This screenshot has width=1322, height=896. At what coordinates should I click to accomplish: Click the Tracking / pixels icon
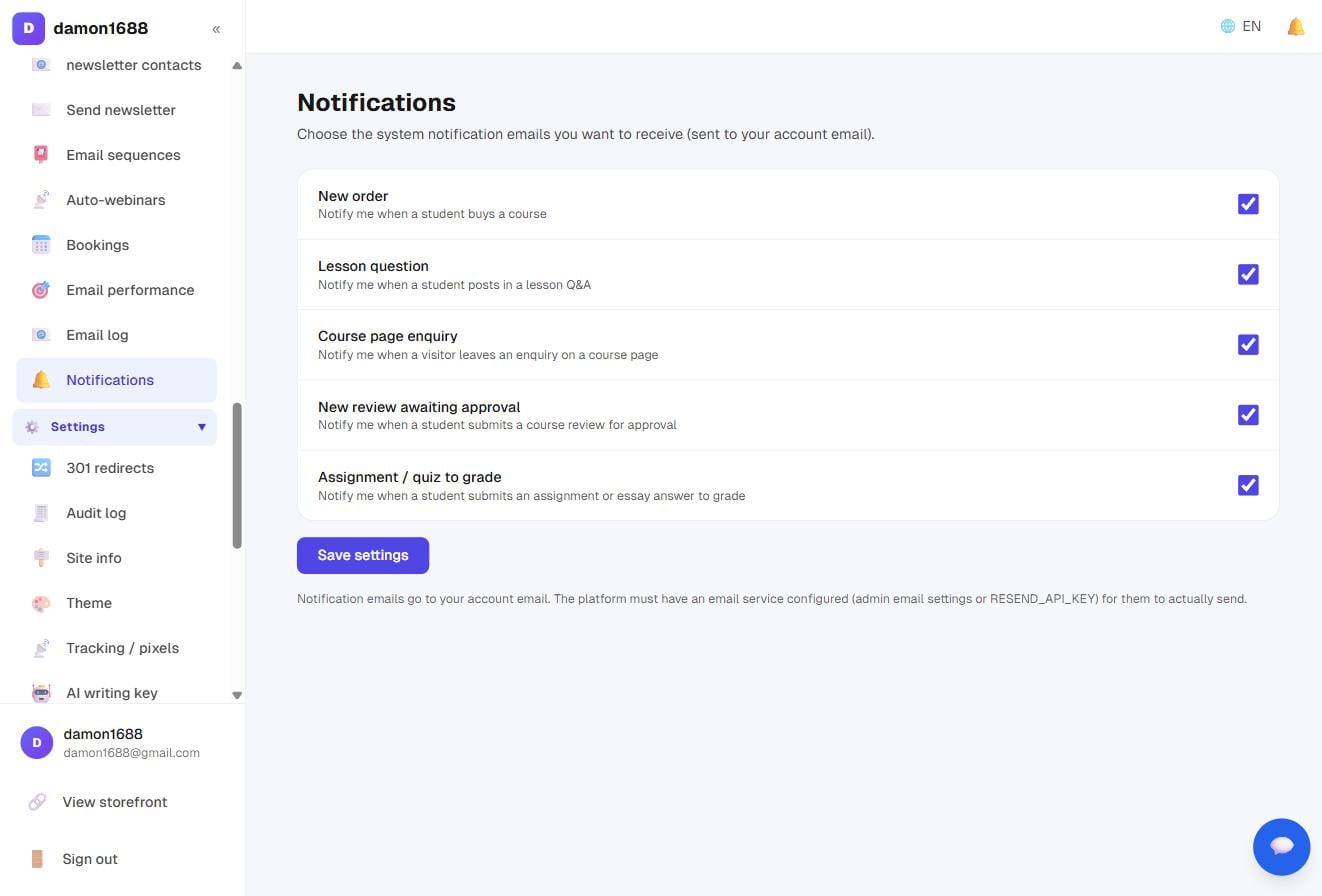41,648
